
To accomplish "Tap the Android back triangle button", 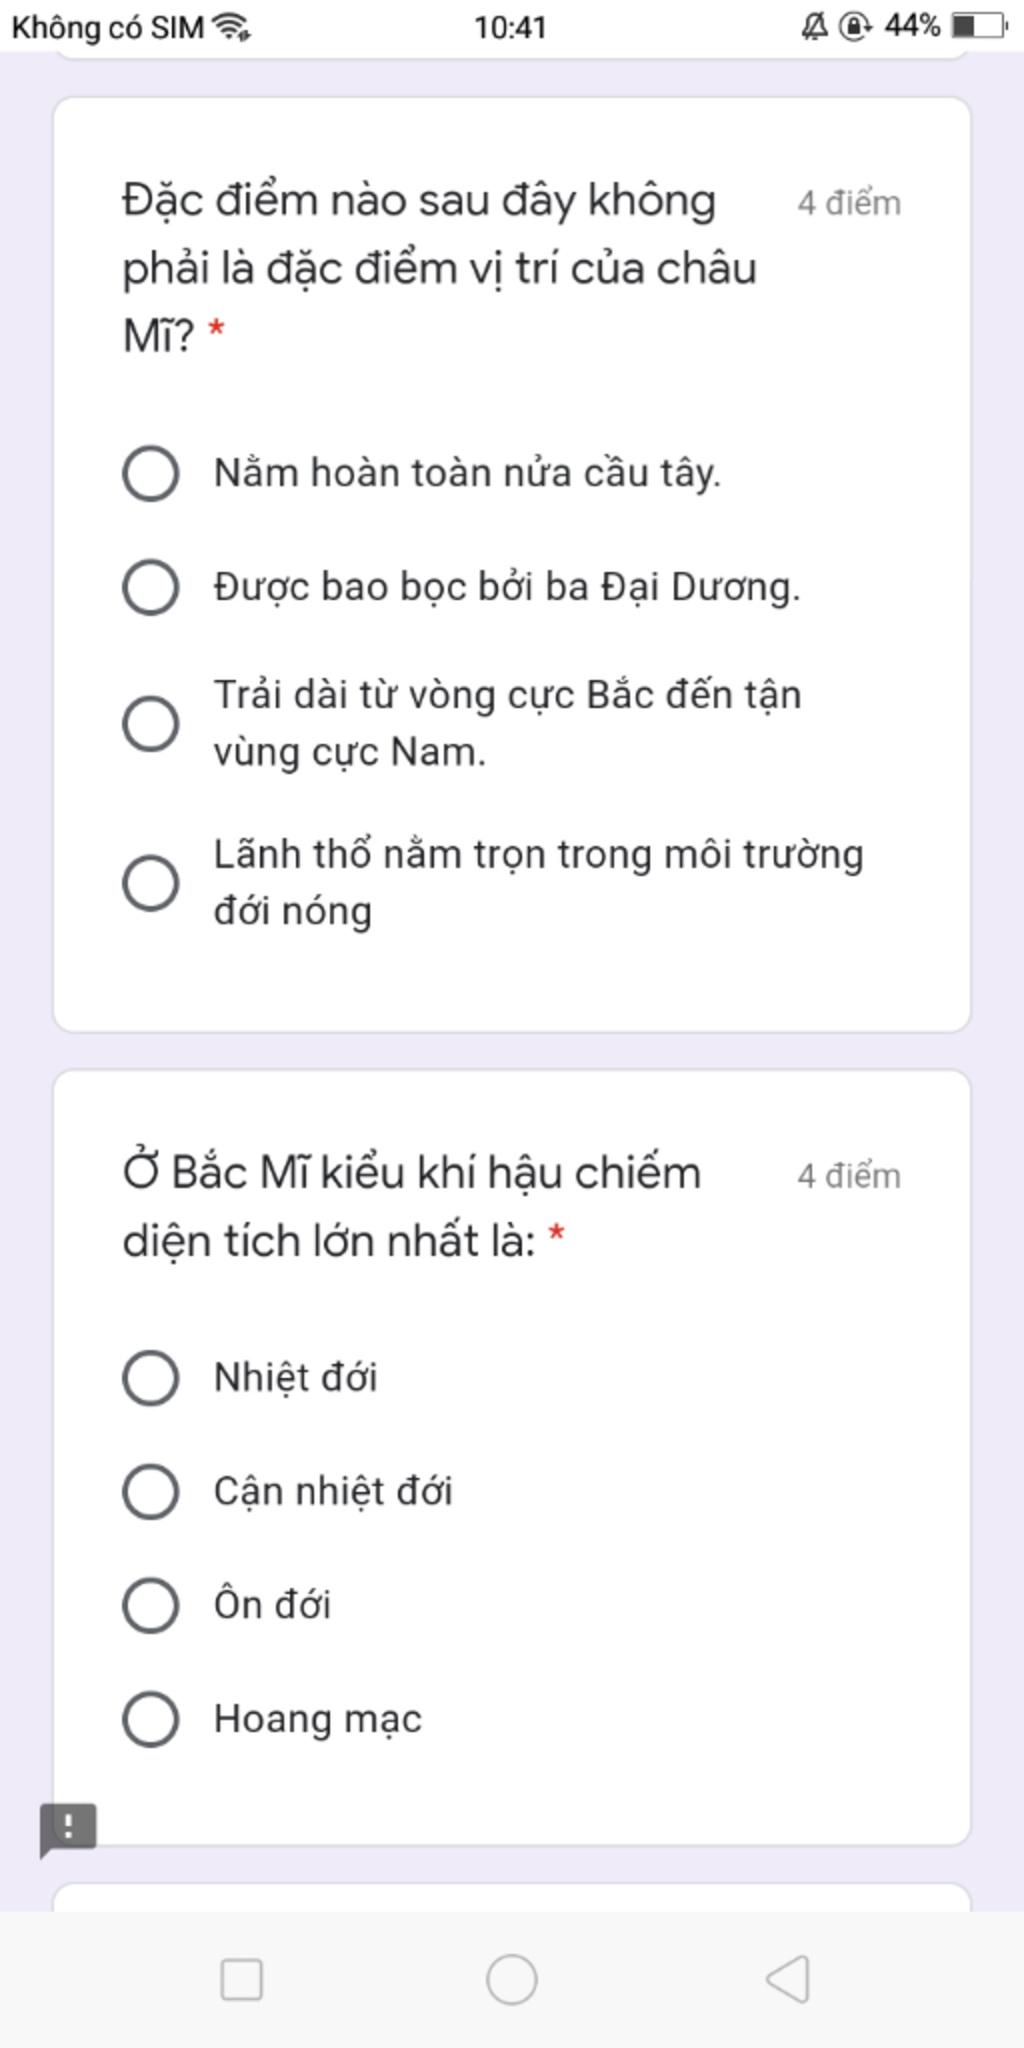I will [788, 1979].
